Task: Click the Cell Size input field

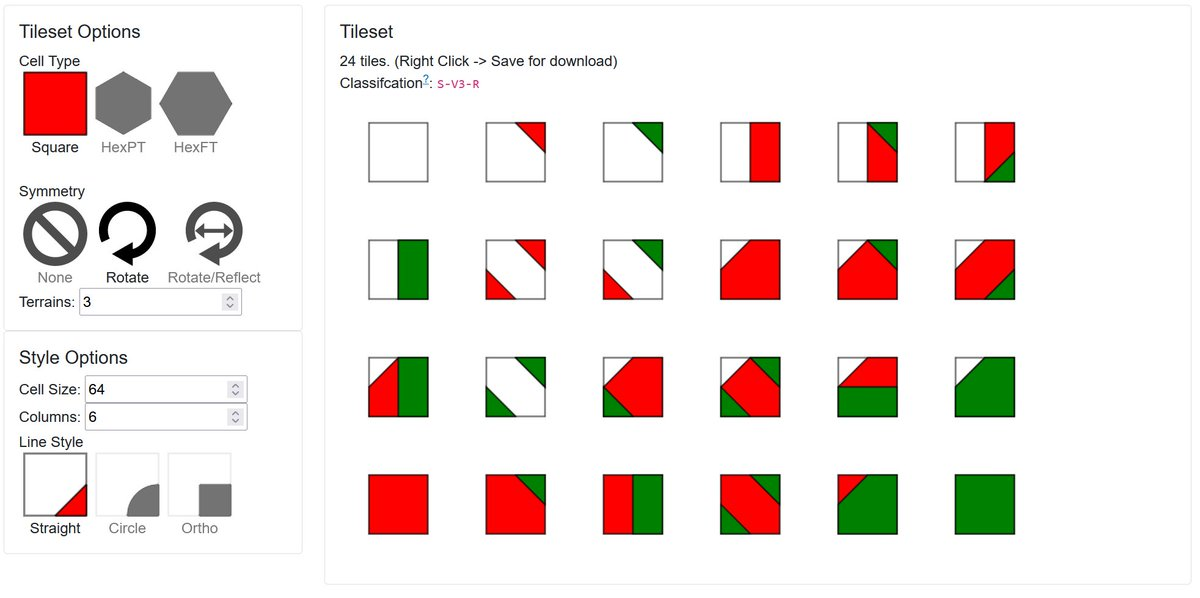Action: tap(155, 389)
